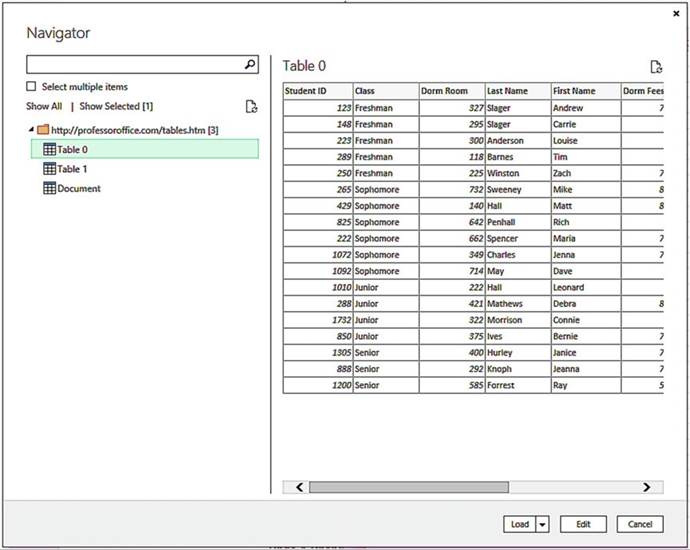
Task: Click the orange folder icon for professoroffice.com
Action: 44,129
